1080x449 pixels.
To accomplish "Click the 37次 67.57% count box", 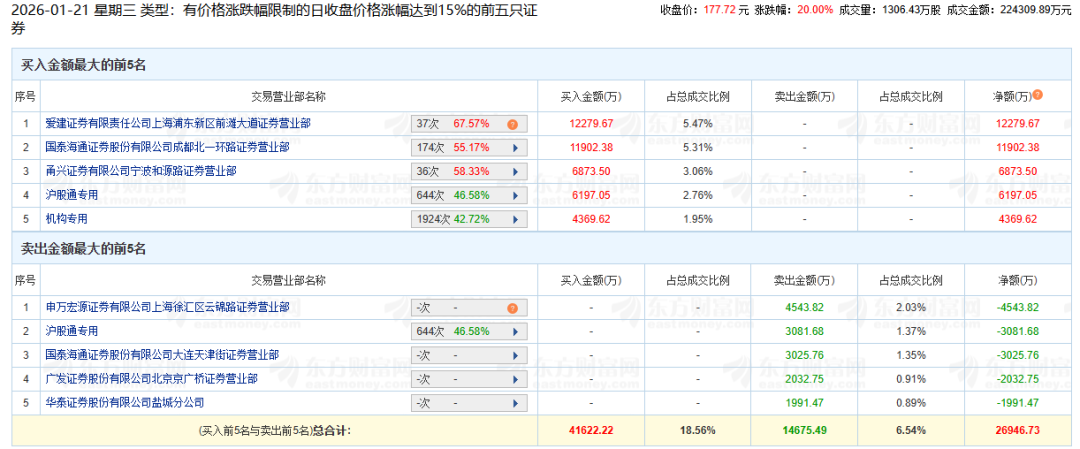I will (x=455, y=124).
